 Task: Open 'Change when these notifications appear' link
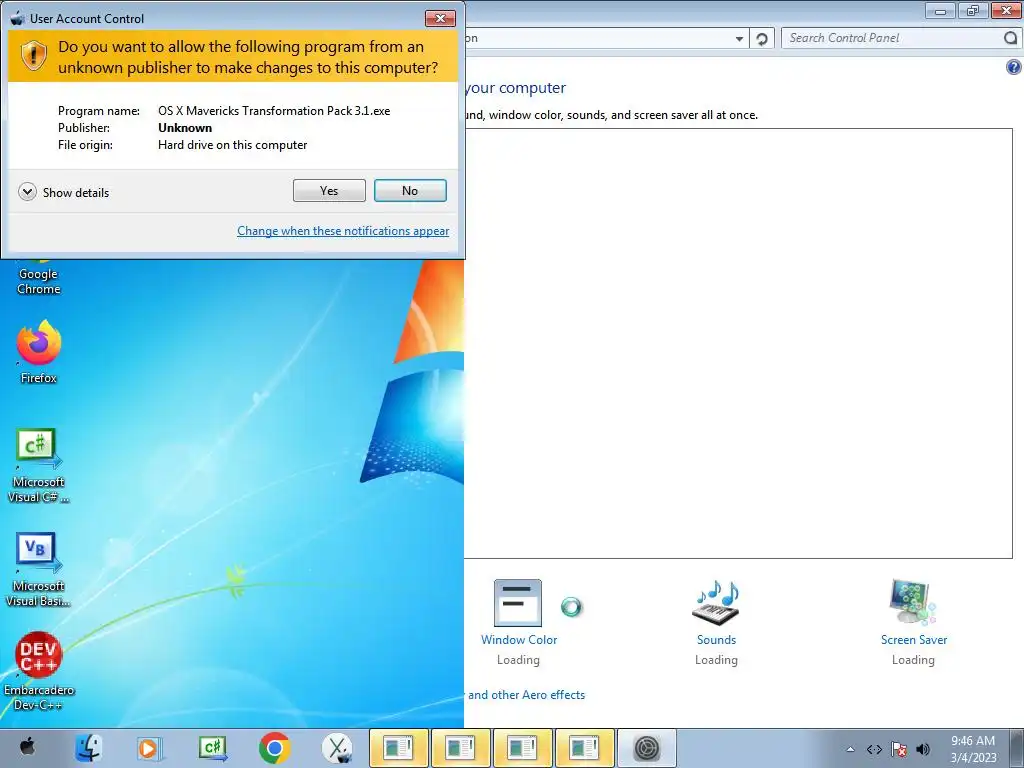pos(343,231)
